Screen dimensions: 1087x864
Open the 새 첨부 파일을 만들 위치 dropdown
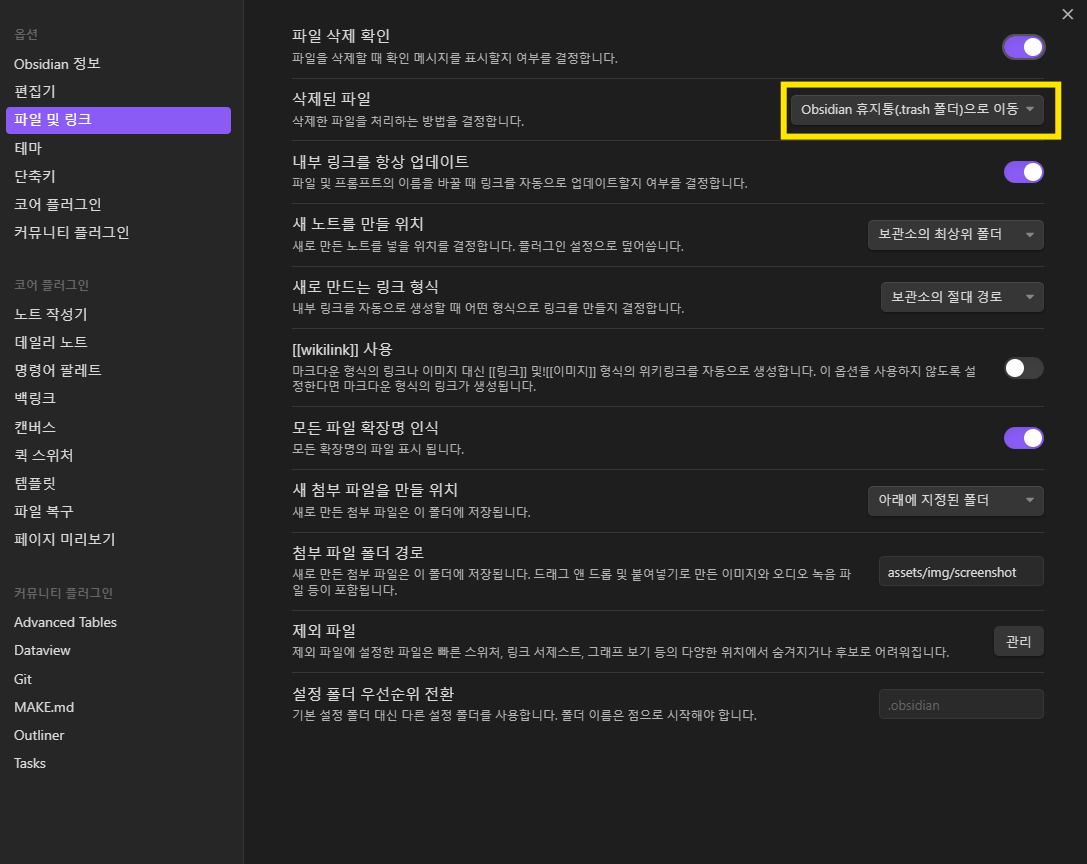(x=955, y=501)
